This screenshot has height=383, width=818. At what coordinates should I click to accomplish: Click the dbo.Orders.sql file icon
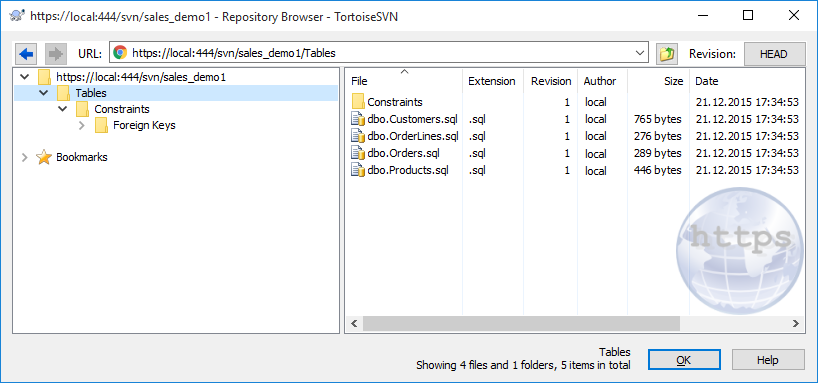[x=358, y=153]
